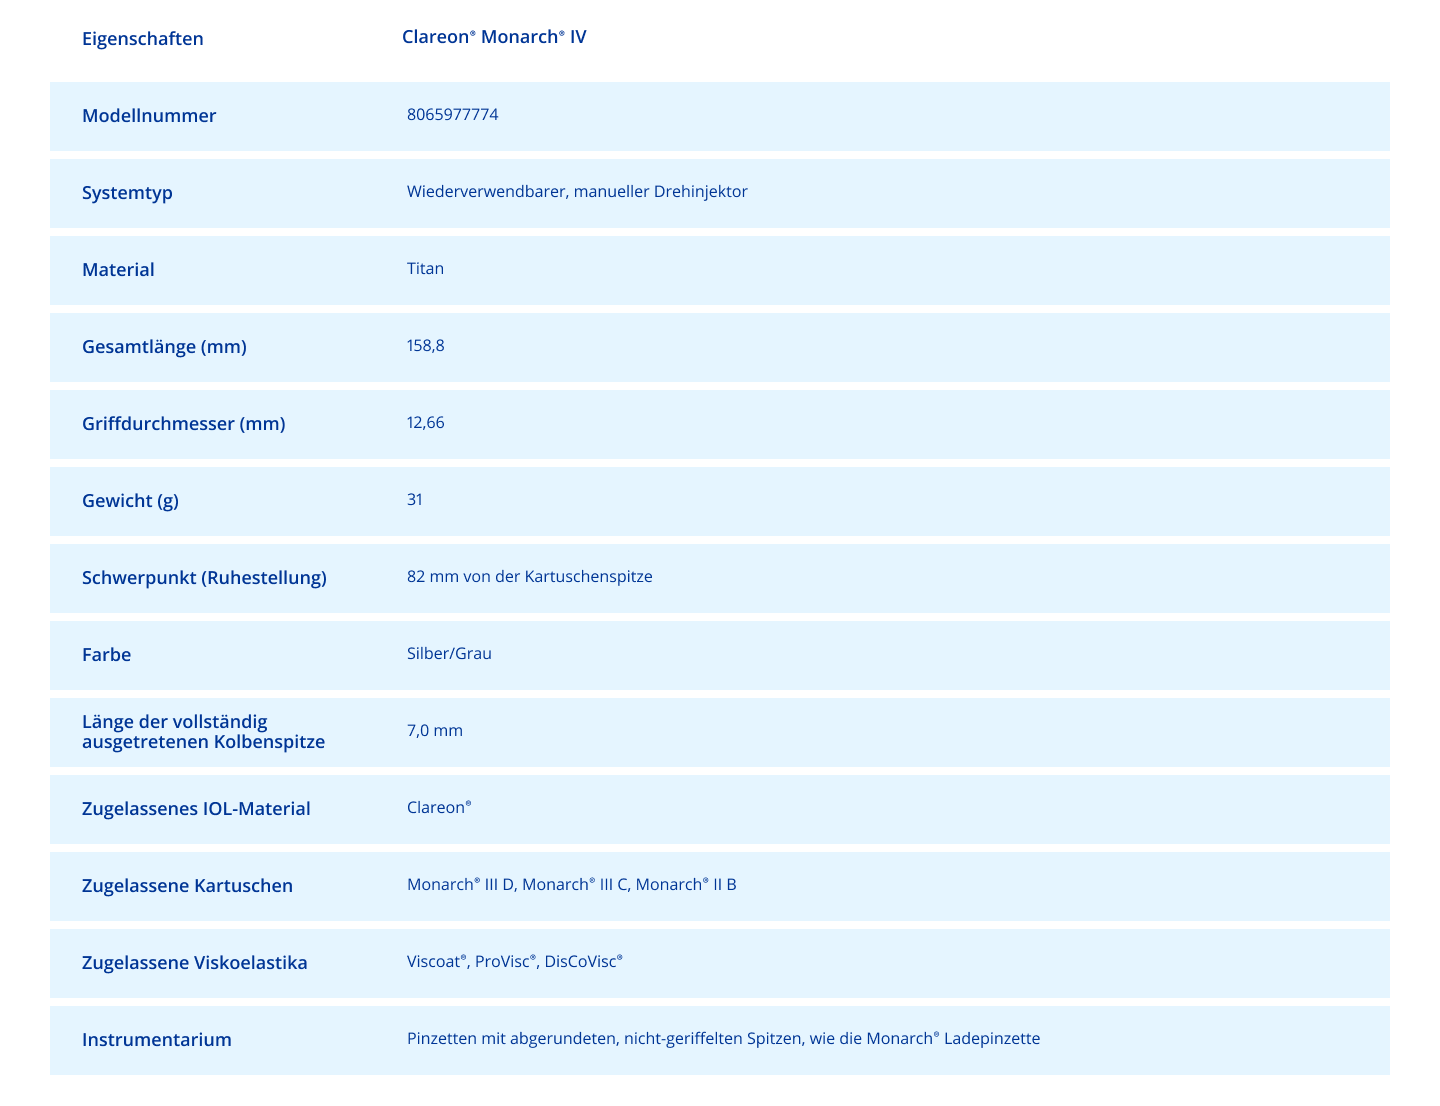Select the 'Zugelassene Viskoelastika' label
Viewport: 1440px width, 1106px height.
coord(195,963)
